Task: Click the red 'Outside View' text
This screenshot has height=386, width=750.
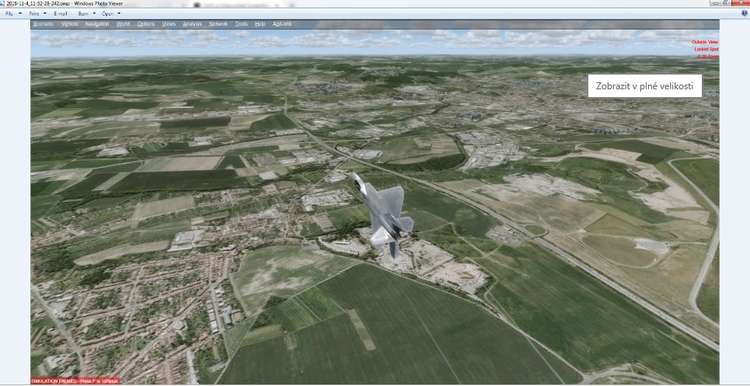Action: (705, 42)
